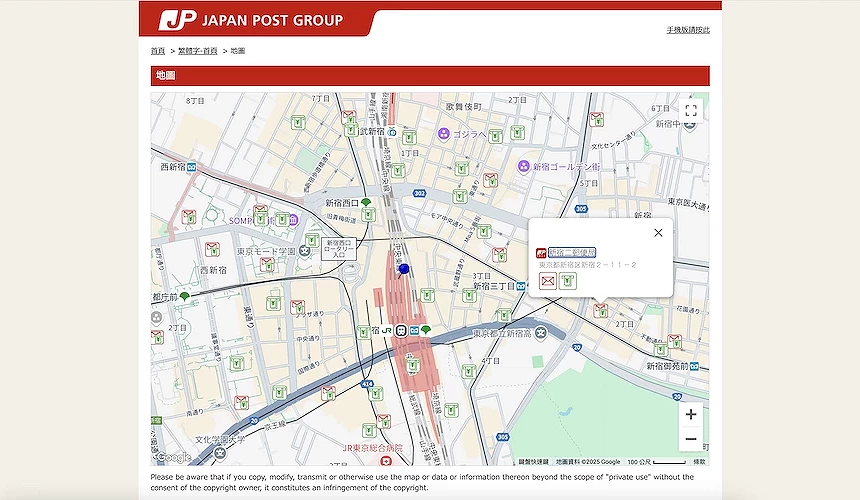Click the 文化学園大学 school marker
The image size is (860, 500).
(x=220, y=452)
